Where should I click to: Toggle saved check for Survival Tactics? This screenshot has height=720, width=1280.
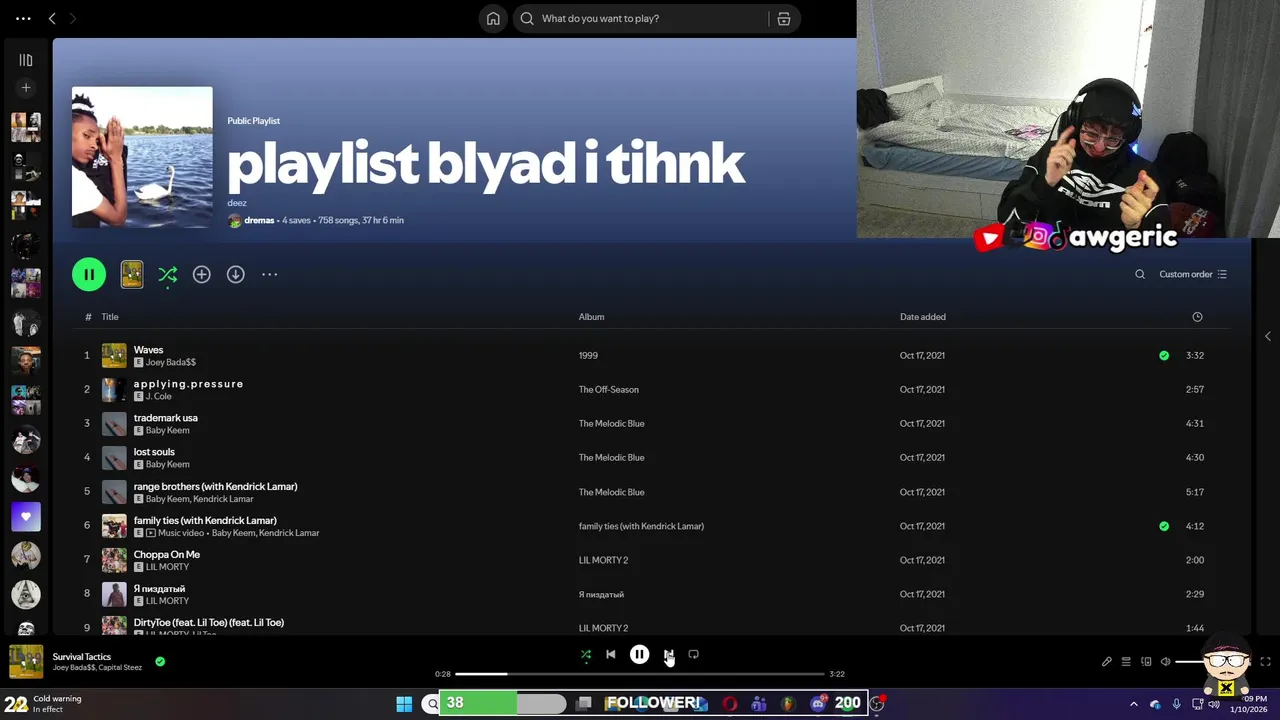[x=160, y=661]
